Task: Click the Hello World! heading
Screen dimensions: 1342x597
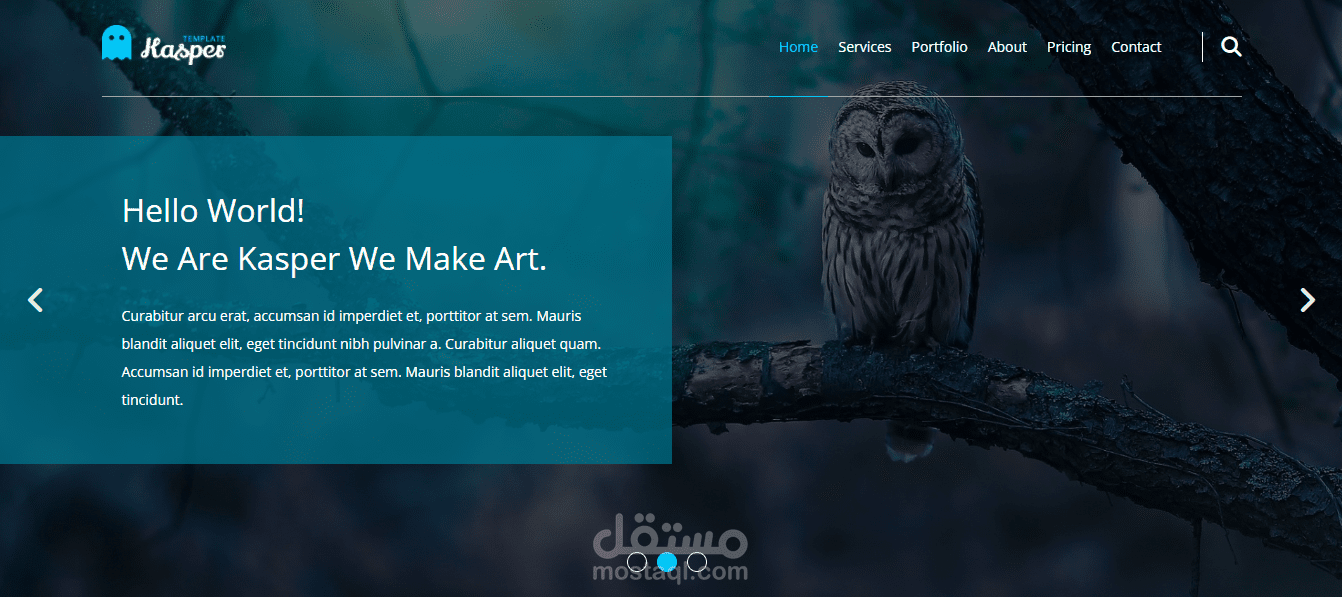Action: point(213,211)
